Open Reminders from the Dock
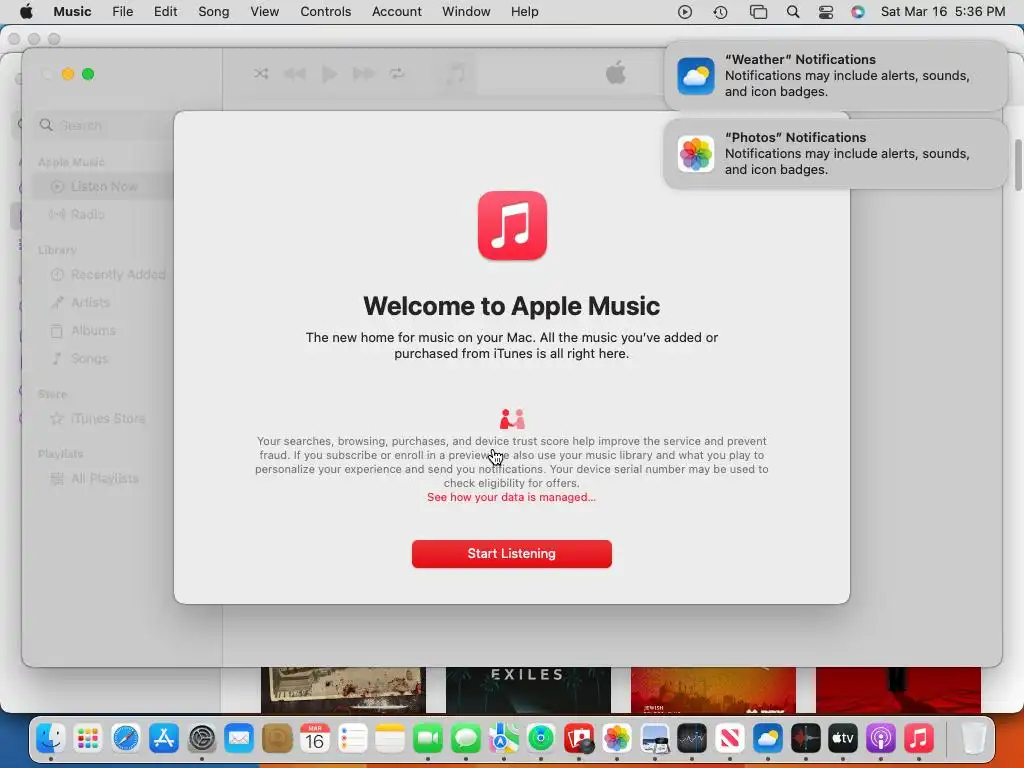Image resolution: width=1024 pixels, height=768 pixels. pyautogui.click(x=353, y=739)
